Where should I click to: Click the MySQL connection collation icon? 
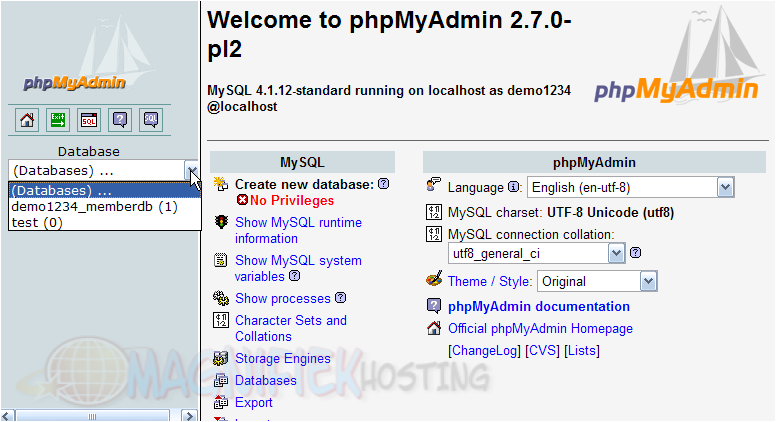(434, 234)
